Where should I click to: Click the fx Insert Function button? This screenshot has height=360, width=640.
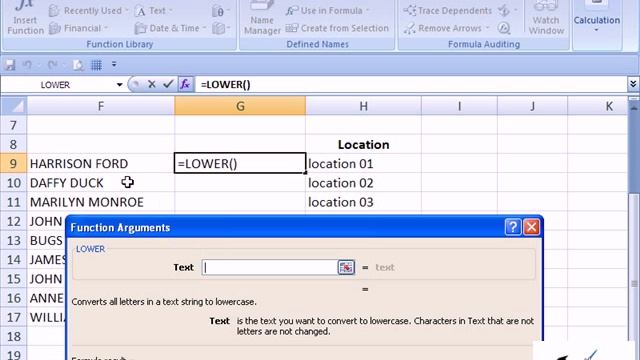click(185, 84)
